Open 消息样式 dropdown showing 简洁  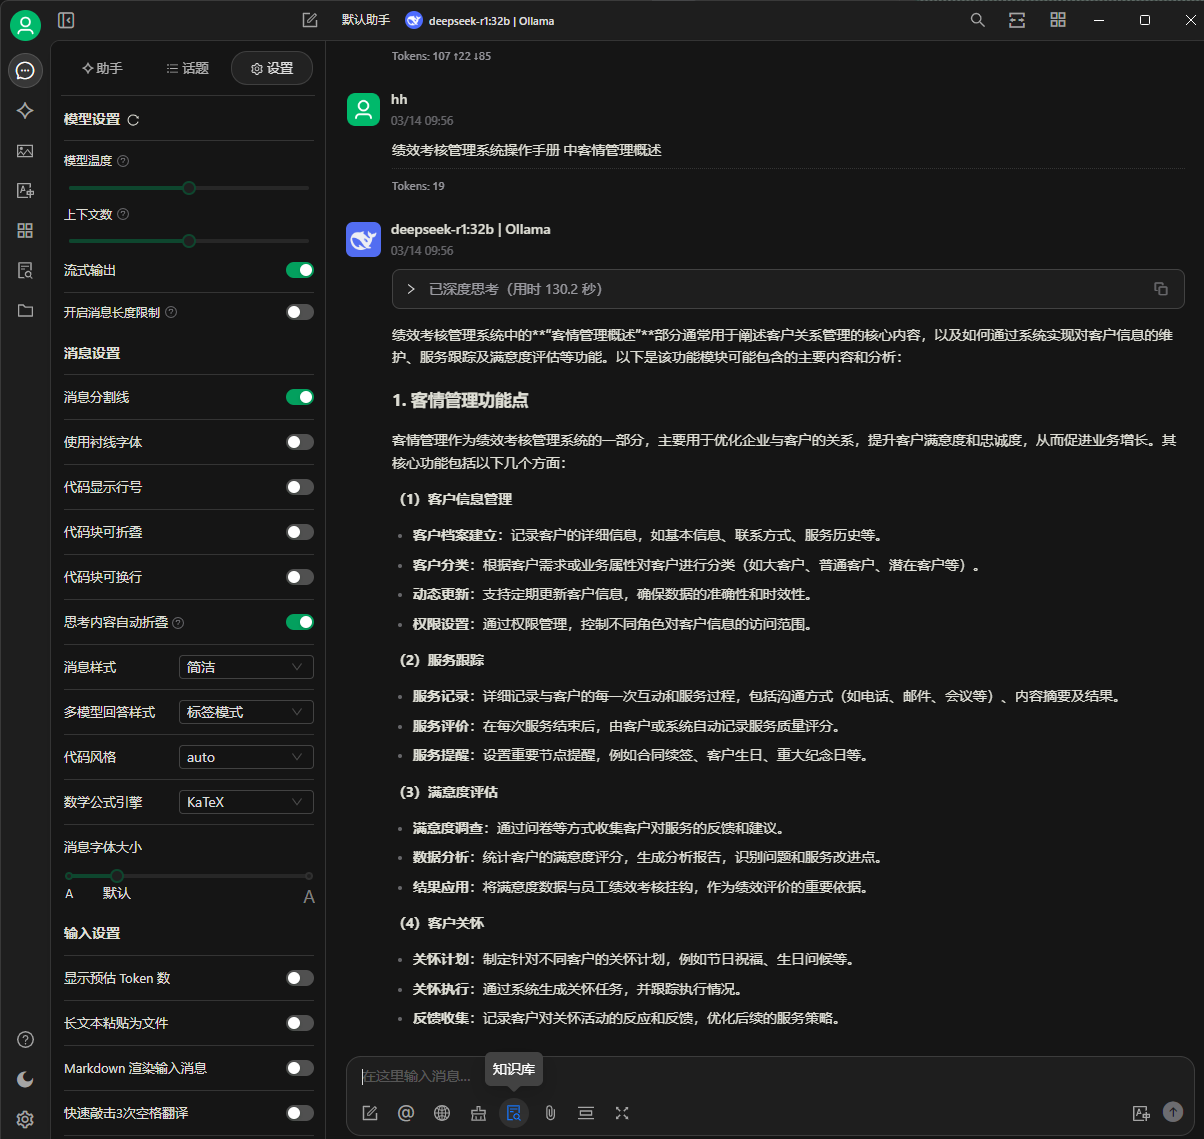[246, 667]
